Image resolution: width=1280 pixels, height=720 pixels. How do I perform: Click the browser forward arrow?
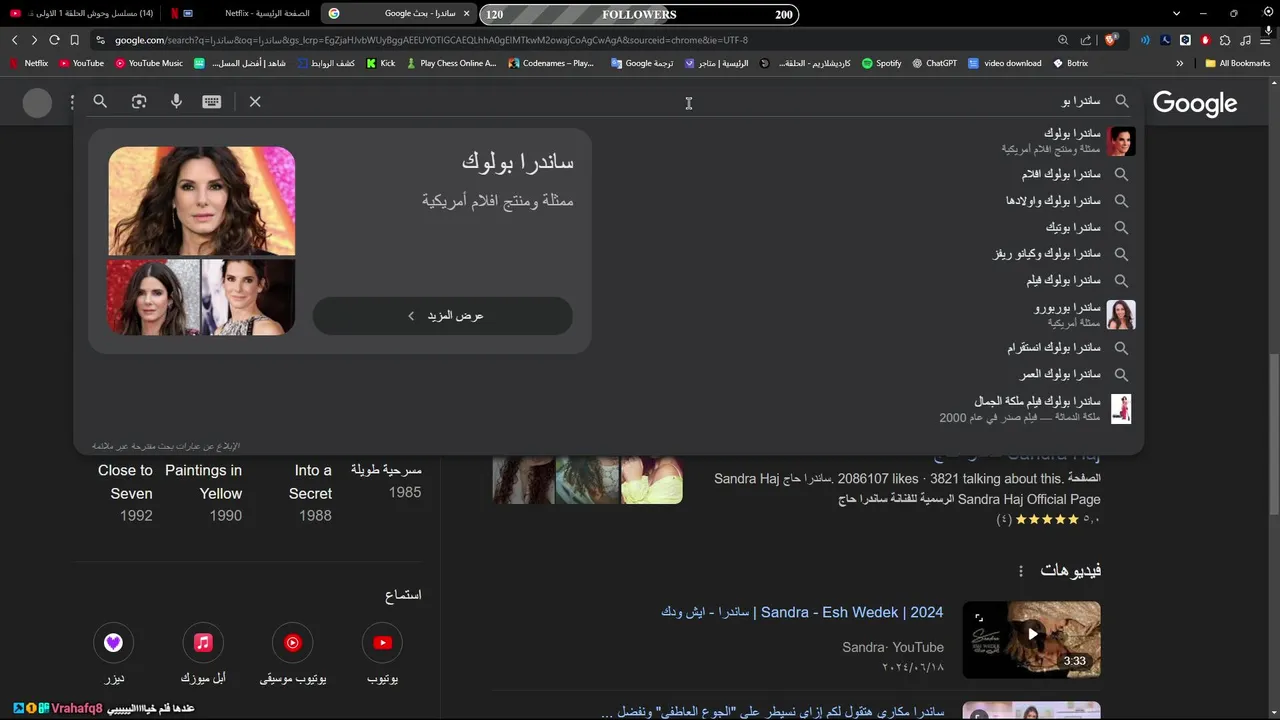(x=34, y=40)
